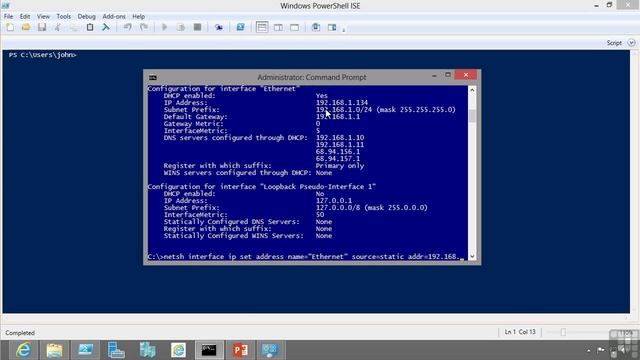Open Action Center flag icon
640x360 pixels.
(x=601, y=350)
